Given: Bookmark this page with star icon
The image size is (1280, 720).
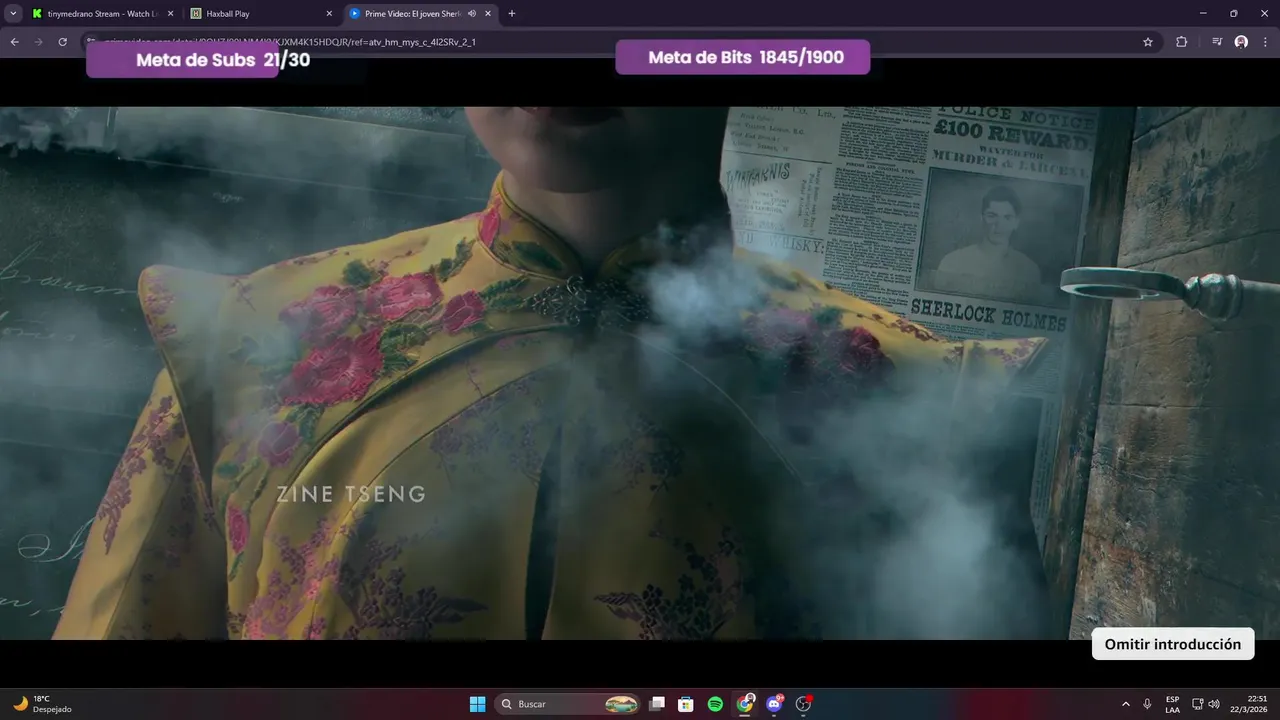Looking at the screenshot, I should point(1148,42).
